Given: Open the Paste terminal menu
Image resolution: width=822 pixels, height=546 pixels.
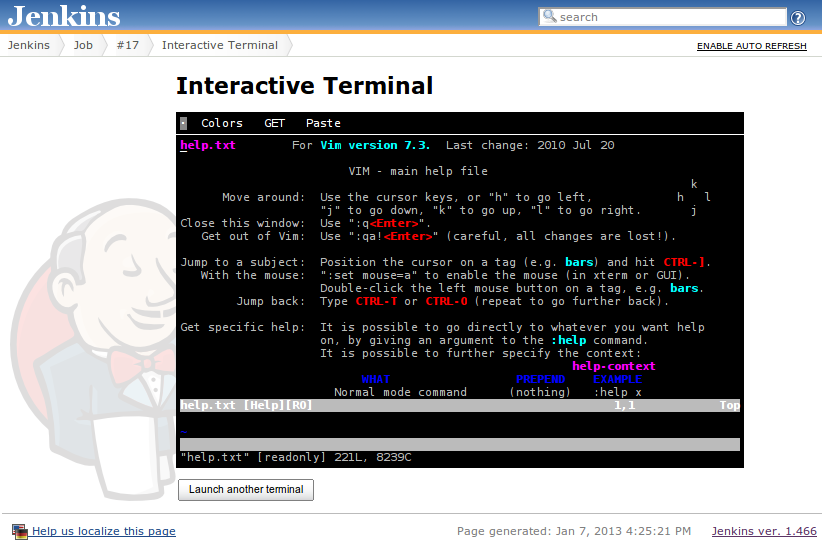Looking at the screenshot, I should point(323,123).
